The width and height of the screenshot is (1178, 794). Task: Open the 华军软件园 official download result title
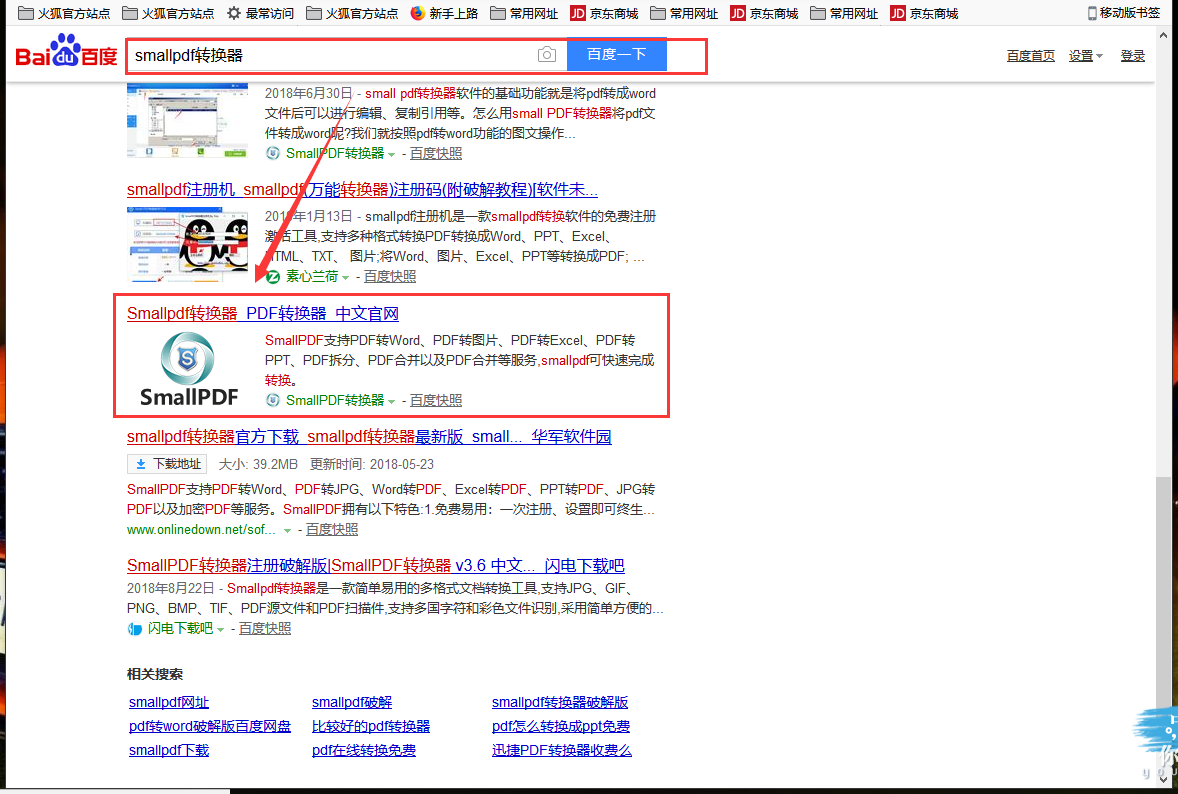[369, 436]
